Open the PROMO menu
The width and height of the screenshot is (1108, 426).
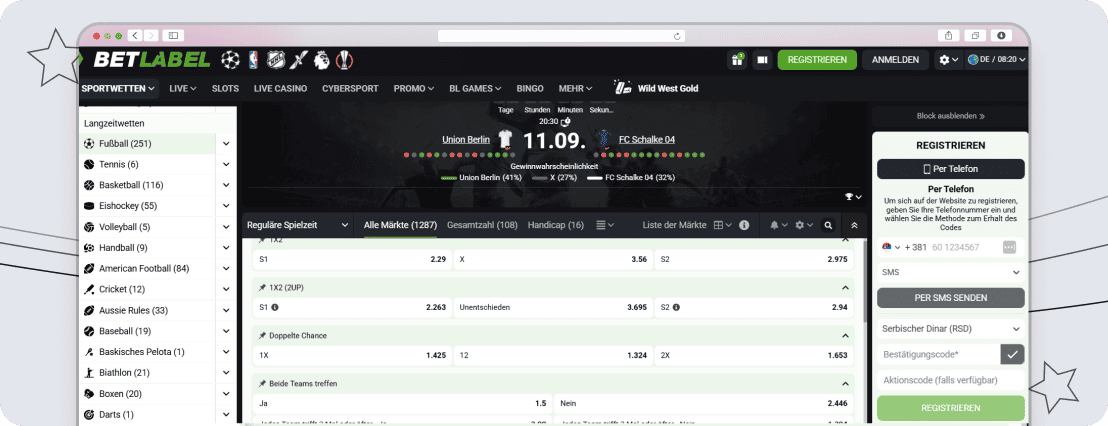click(413, 88)
